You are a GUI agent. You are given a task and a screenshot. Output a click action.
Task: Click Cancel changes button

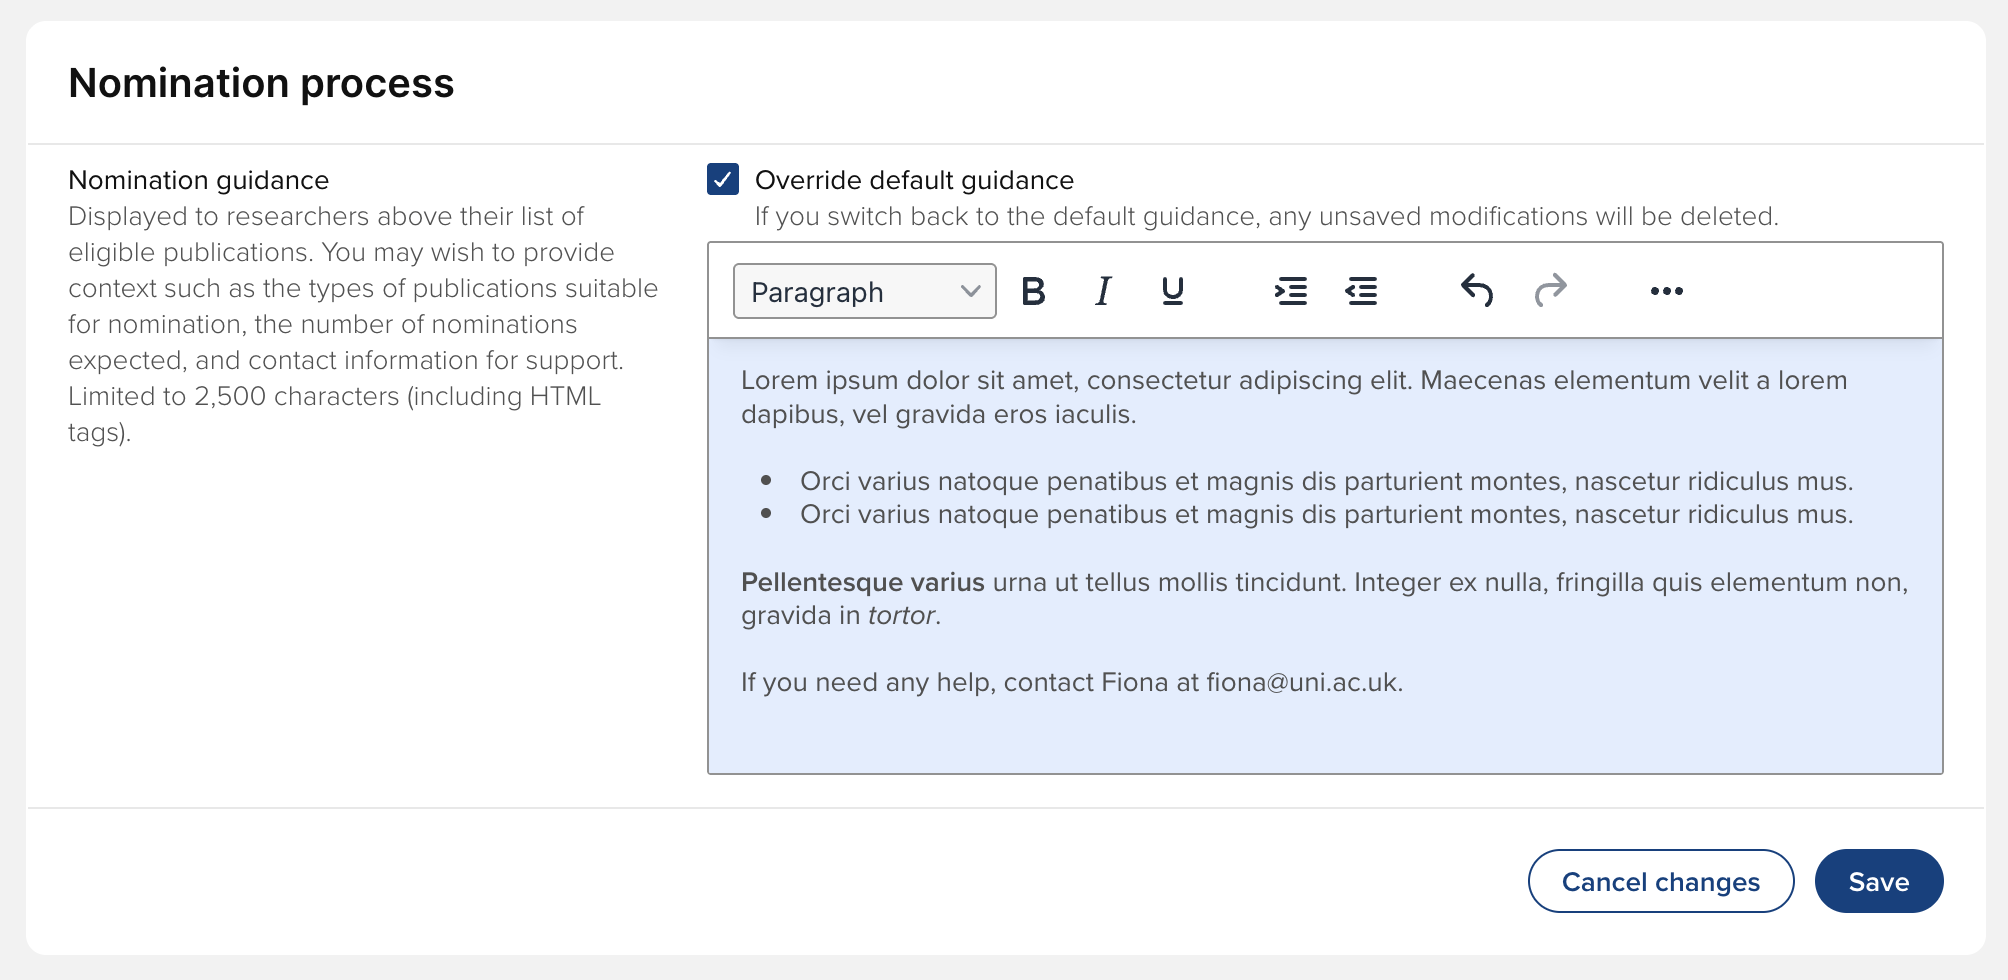[x=1660, y=881]
